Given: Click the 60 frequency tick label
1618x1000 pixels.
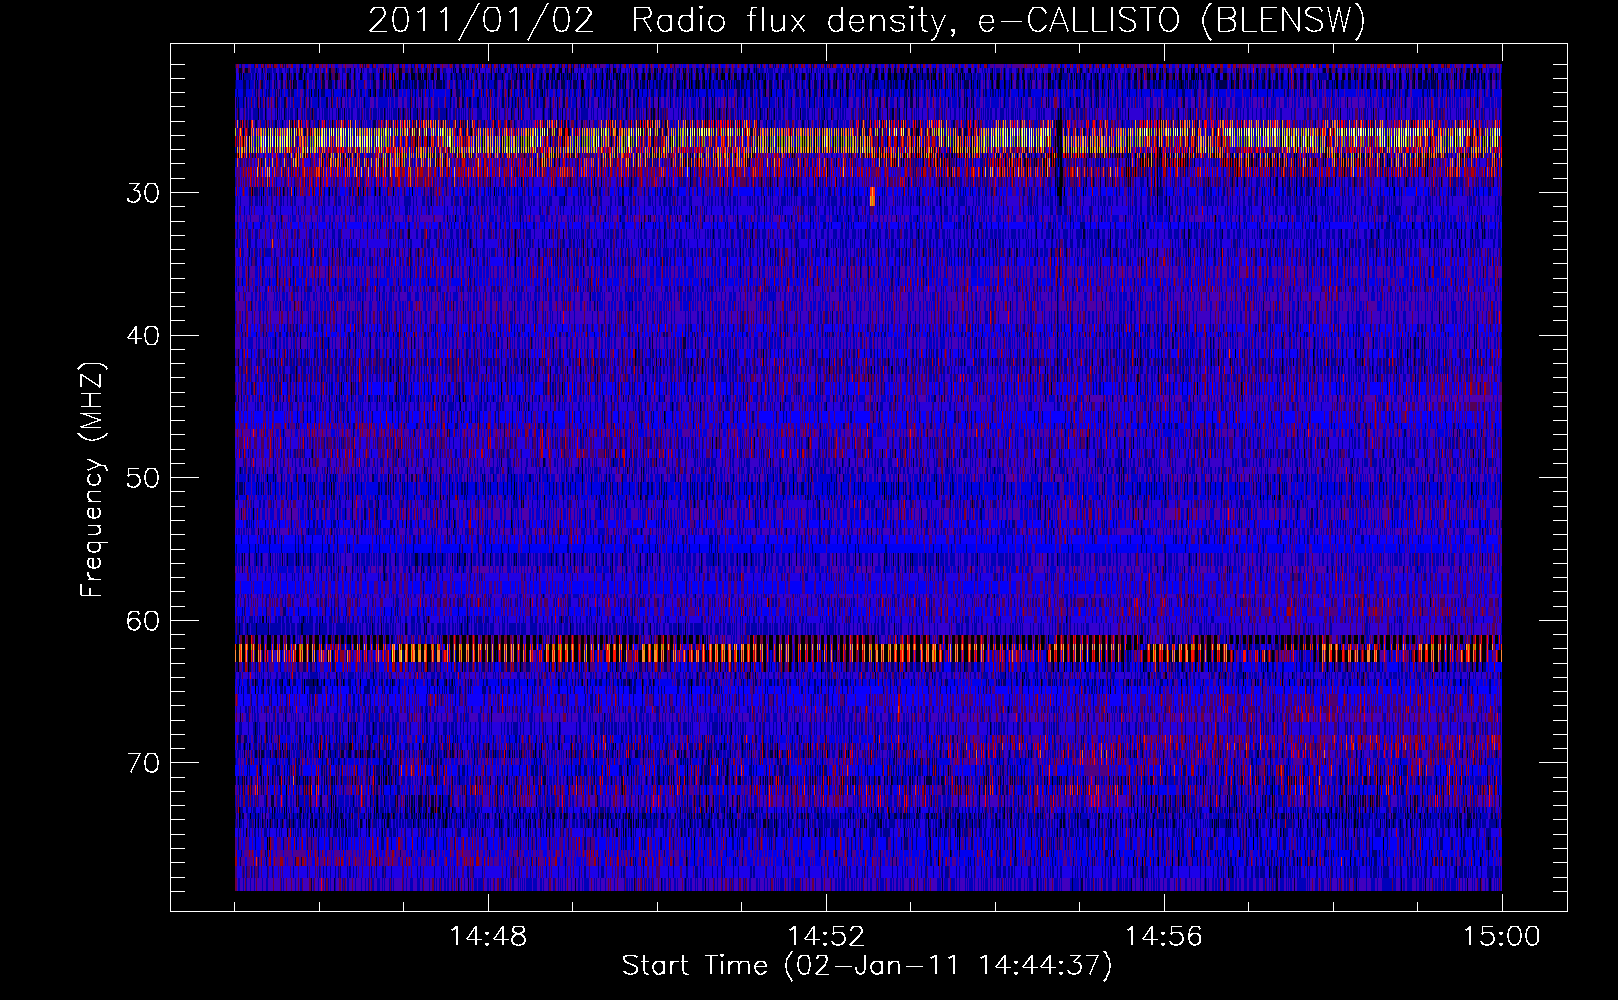Looking at the screenshot, I should click(x=143, y=621).
